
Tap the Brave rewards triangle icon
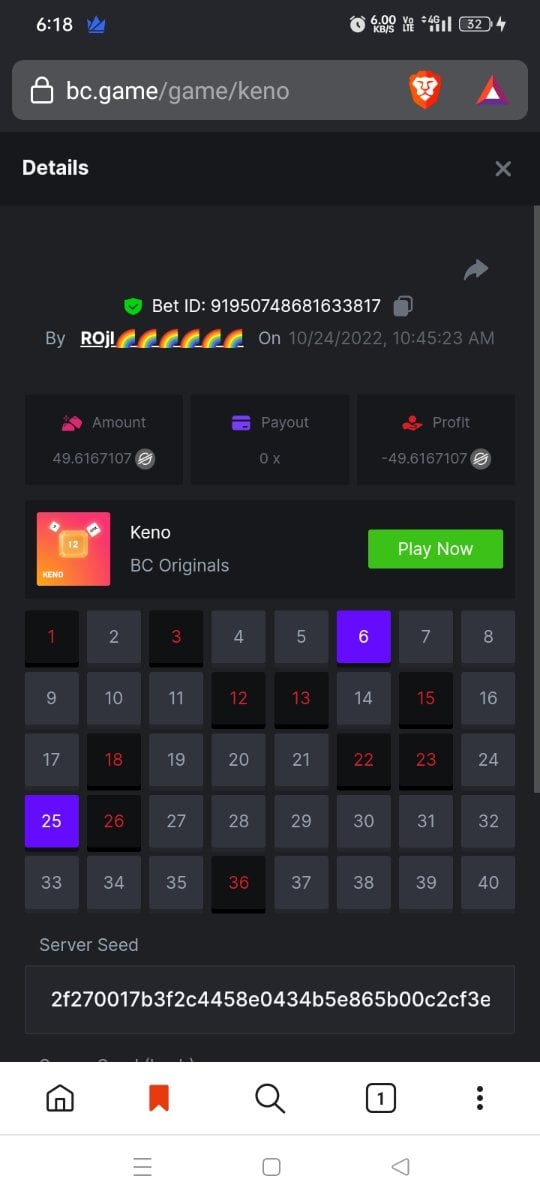[492, 92]
